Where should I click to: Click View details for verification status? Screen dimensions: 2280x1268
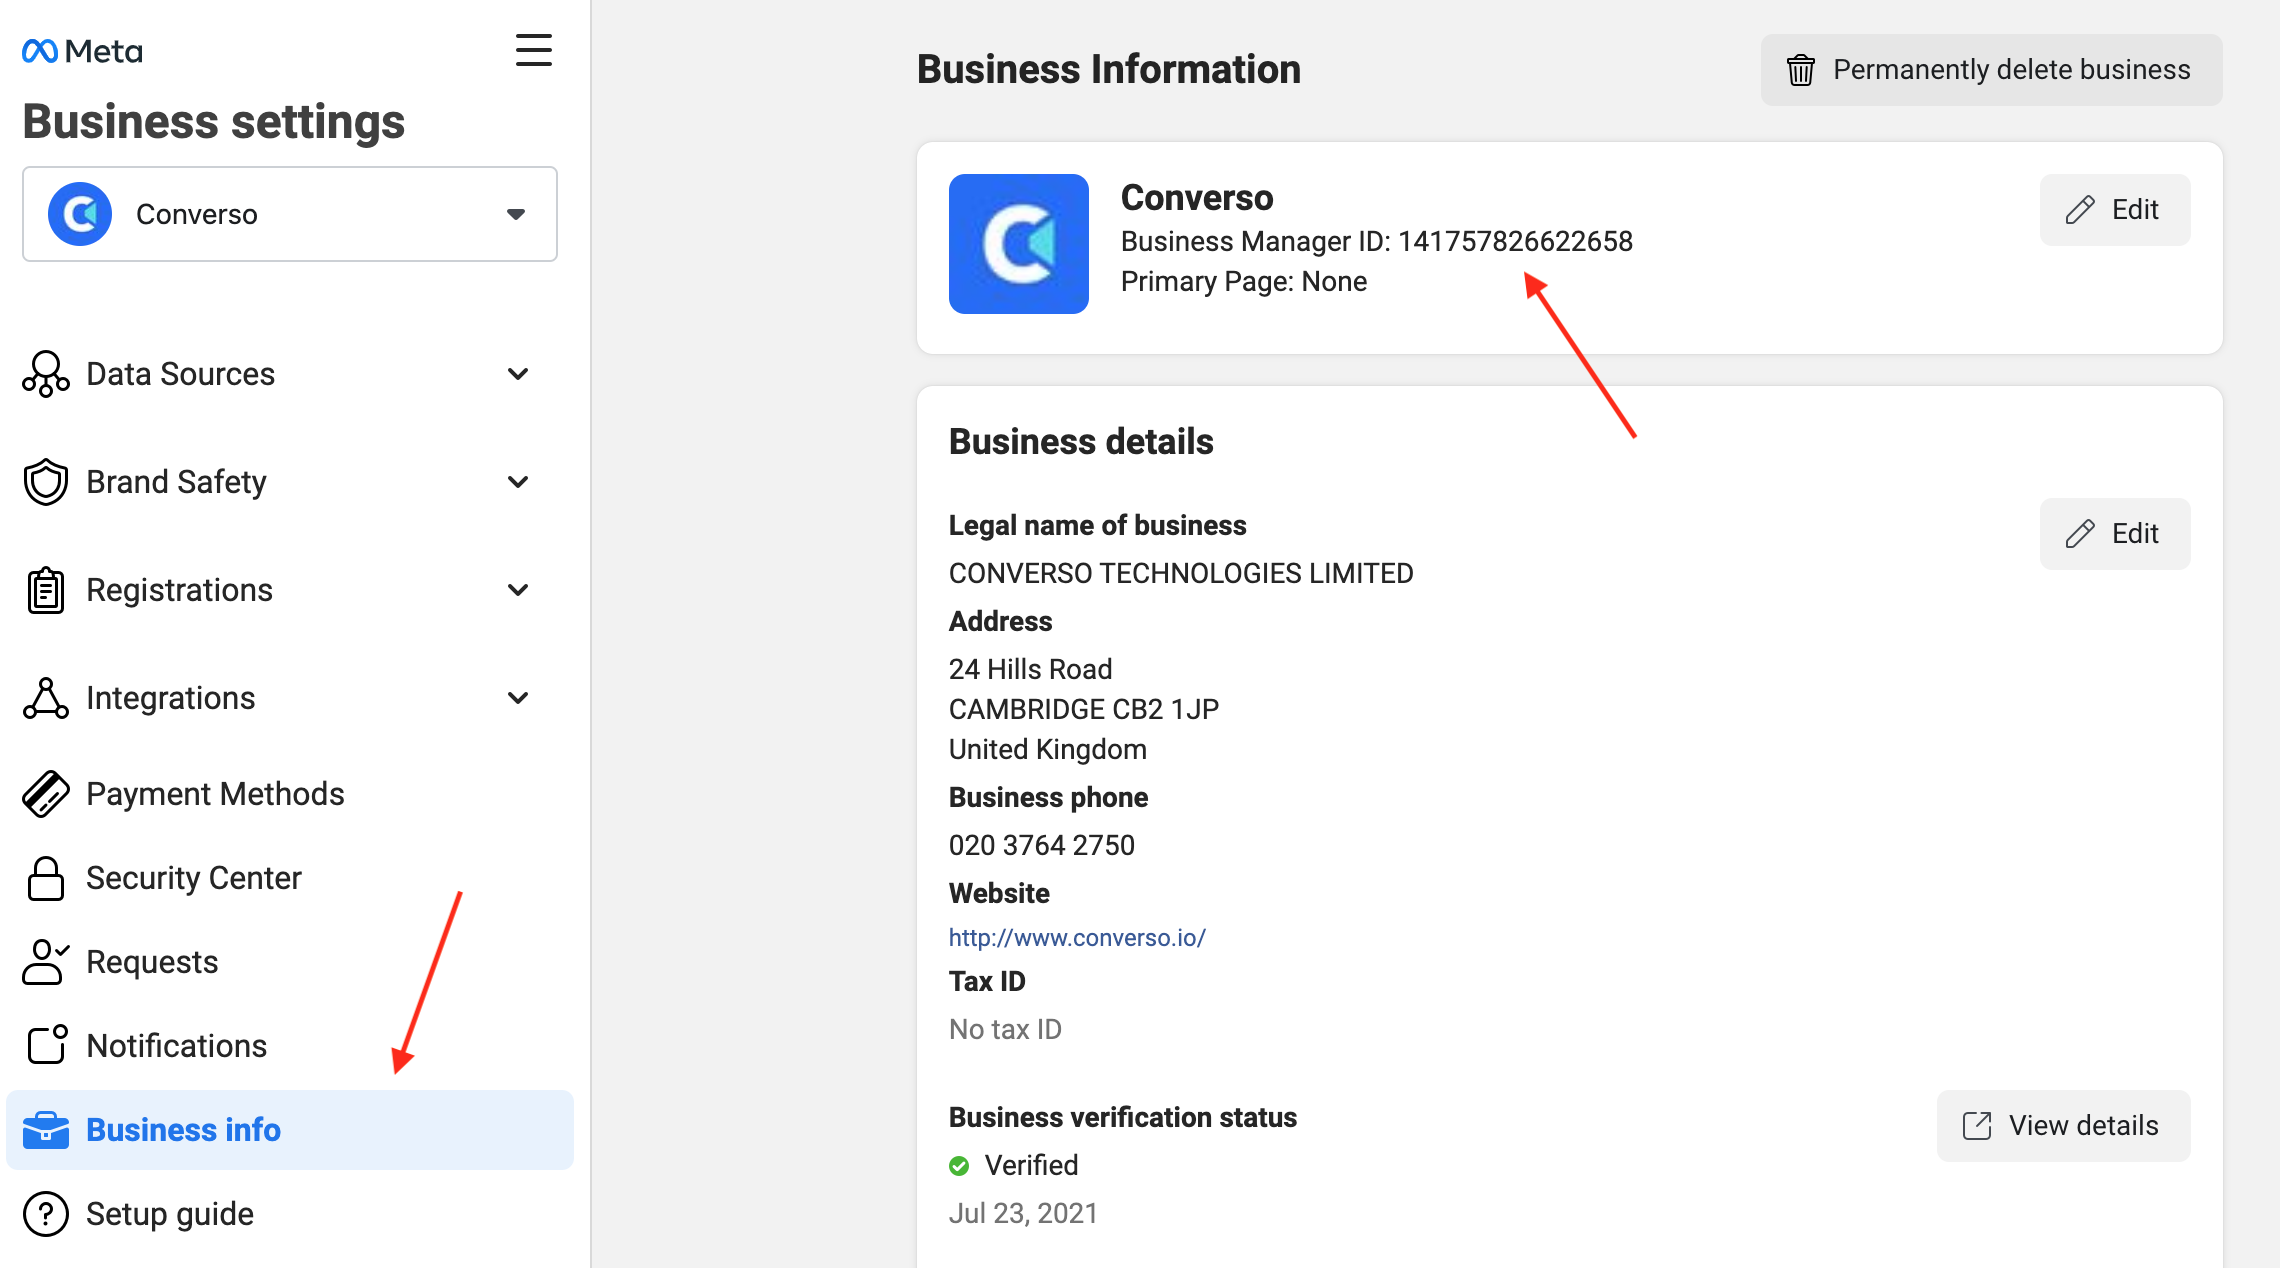click(x=2064, y=1126)
